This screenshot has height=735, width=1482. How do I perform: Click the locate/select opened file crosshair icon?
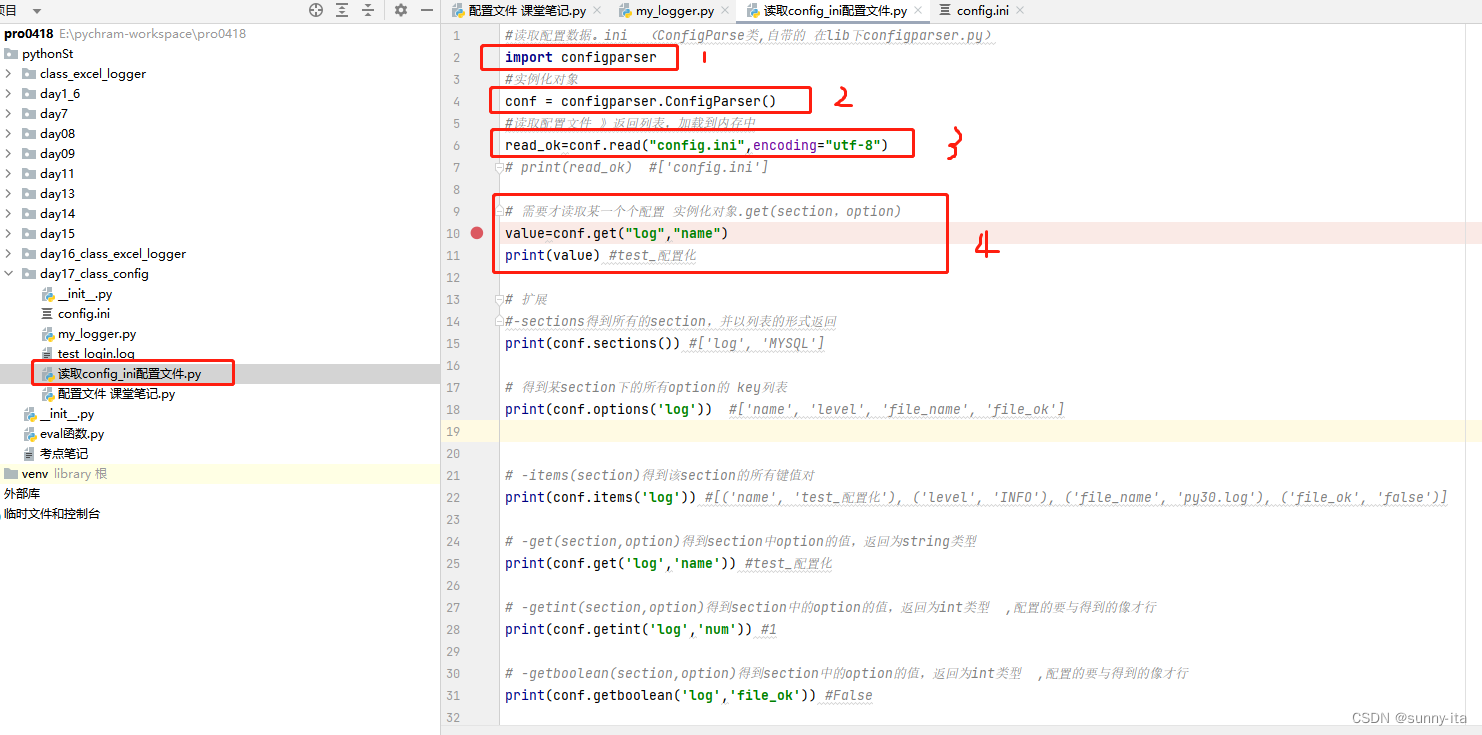pos(316,10)
